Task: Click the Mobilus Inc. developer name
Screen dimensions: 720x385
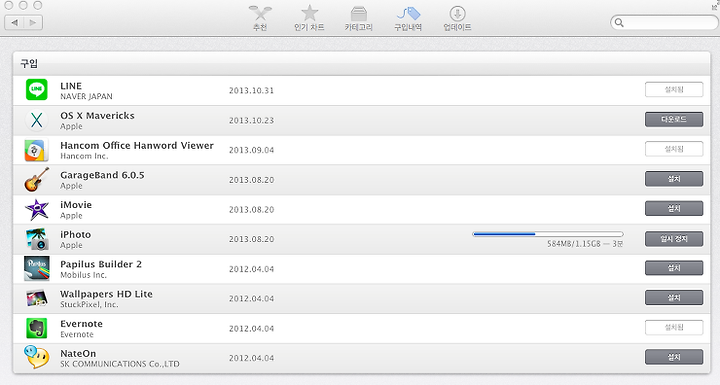Action: pos(83,275)
